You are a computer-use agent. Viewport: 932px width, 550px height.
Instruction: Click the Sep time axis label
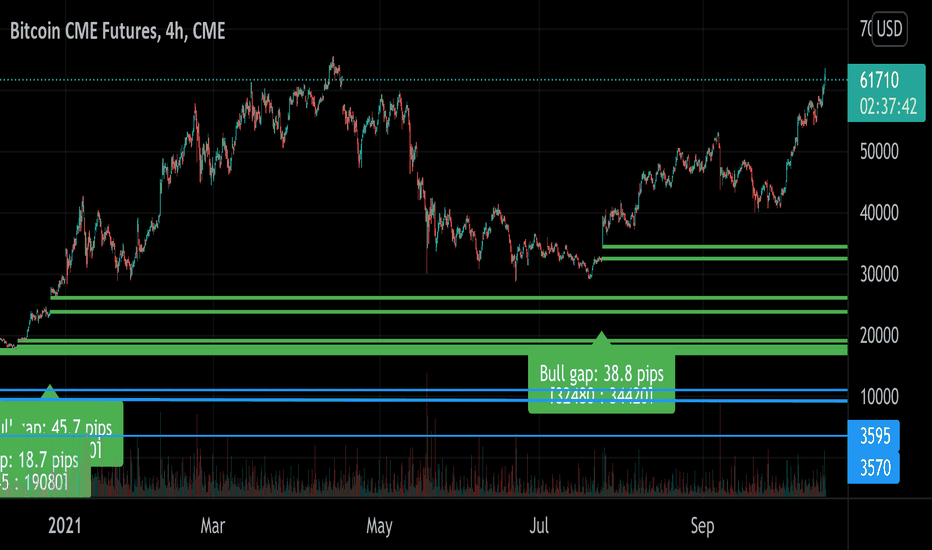pos(702,526)
